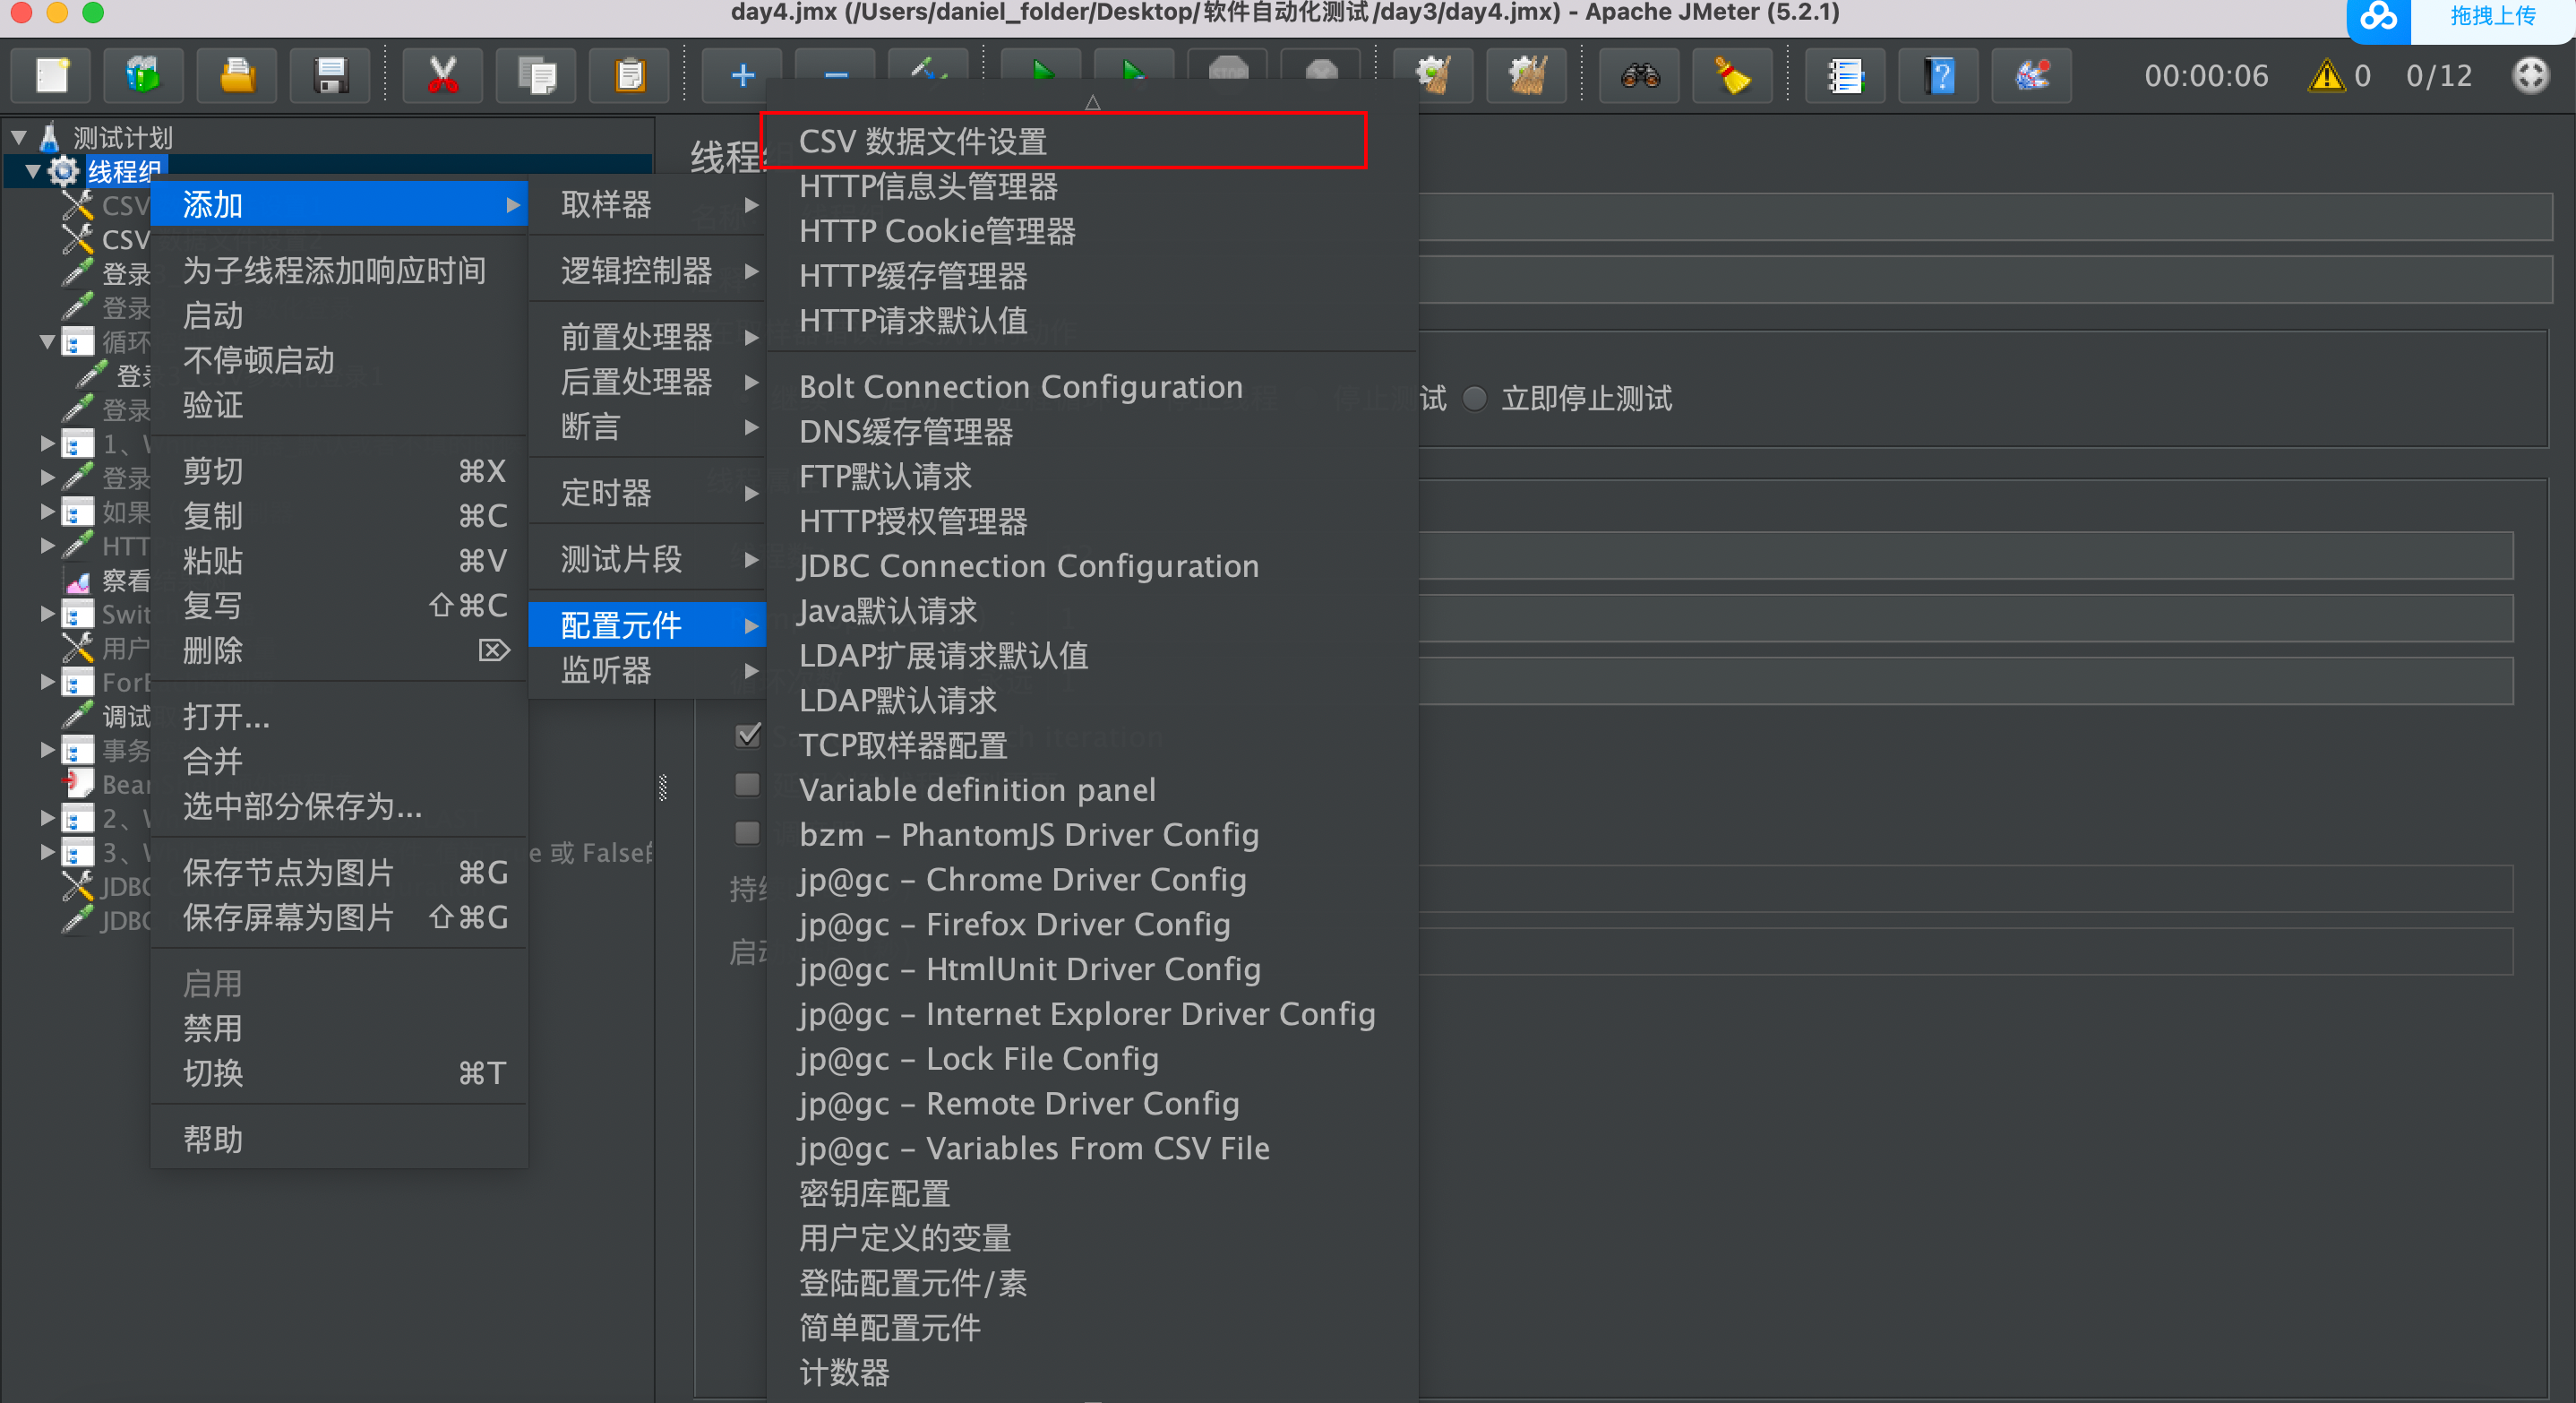Image resolution: width=2576 pixels, height=1403 pixels.
Task: Open the Help question mark icon
Action: (1940, 76)
